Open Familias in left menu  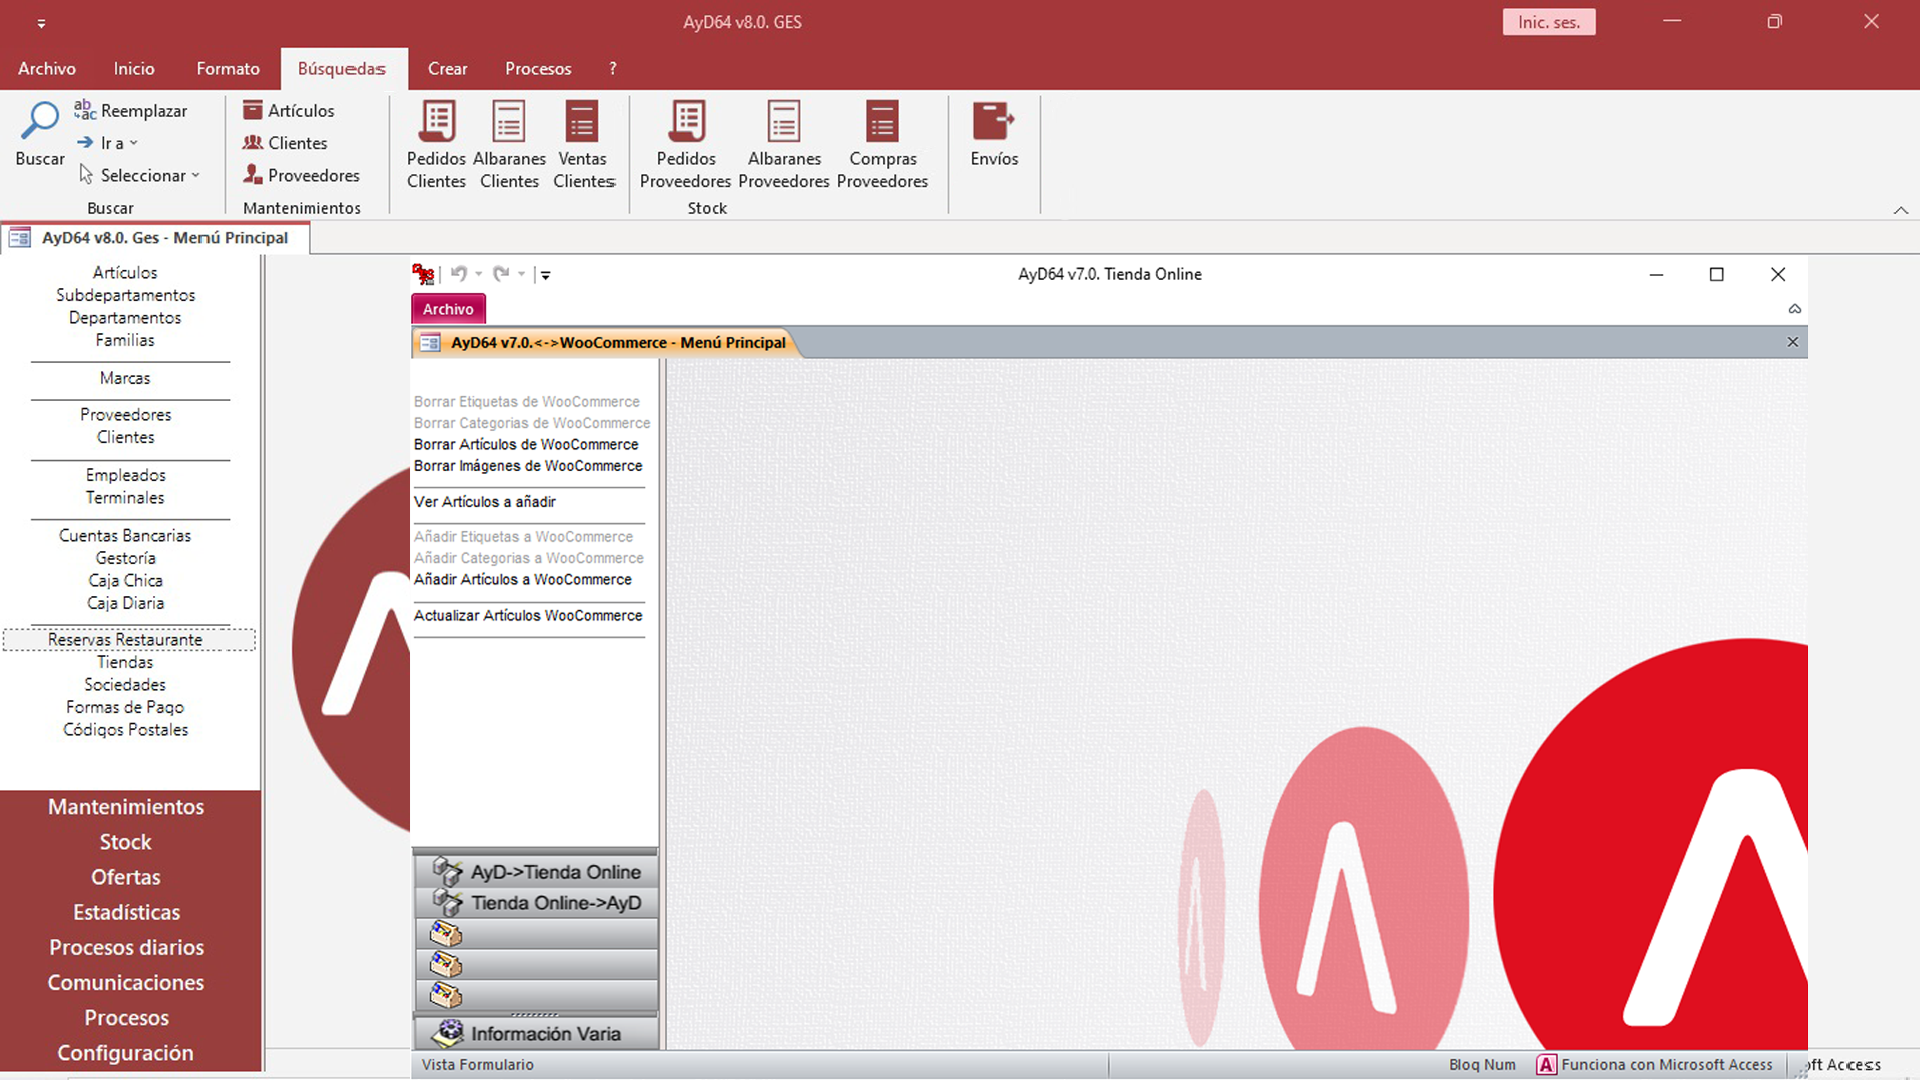click(125, 340)
